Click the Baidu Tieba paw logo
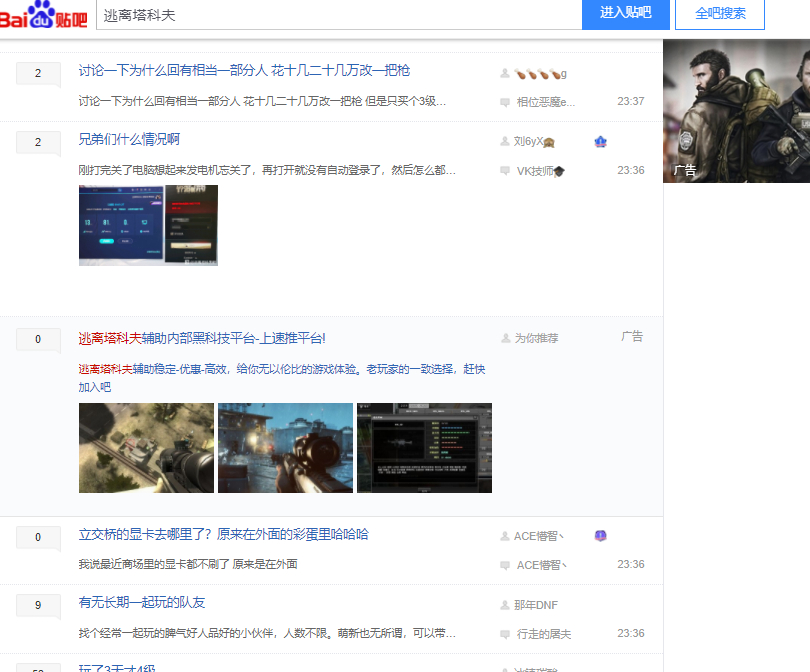The height and width of the screenshot is (672, 810). [x=43, y=14]
